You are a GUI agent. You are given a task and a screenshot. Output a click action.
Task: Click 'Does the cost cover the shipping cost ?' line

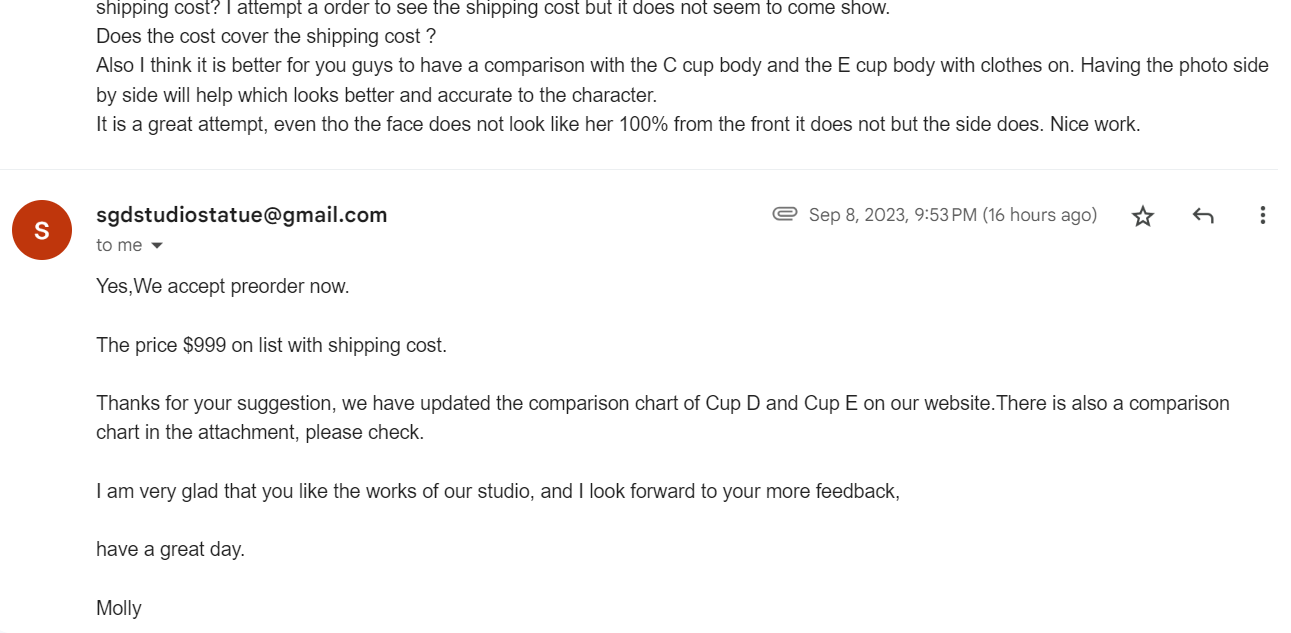(x=266, y=37)
